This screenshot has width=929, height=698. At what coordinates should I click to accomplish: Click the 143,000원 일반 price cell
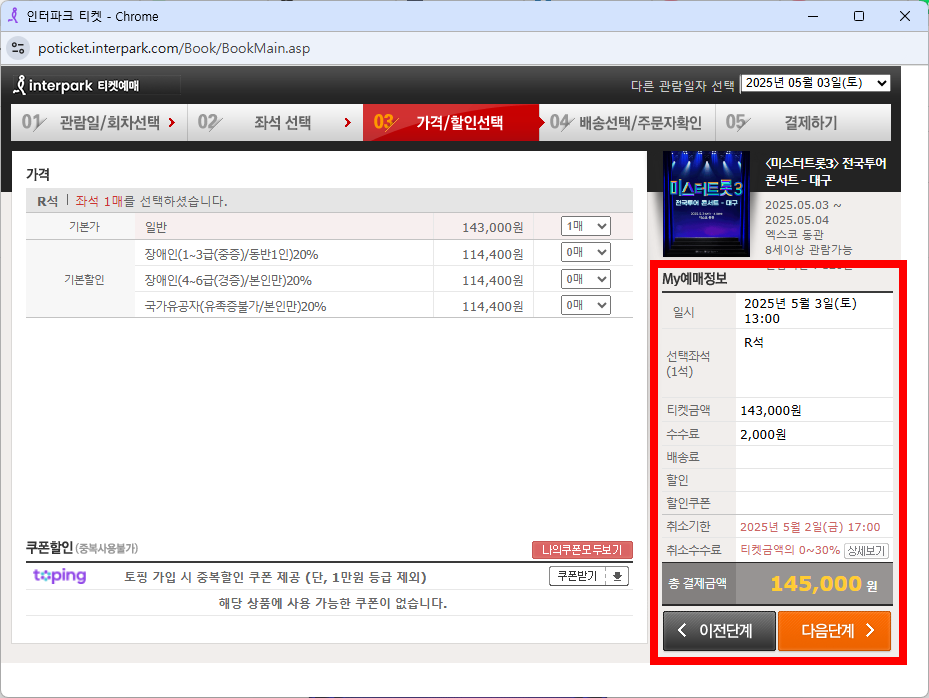point(493,228)
